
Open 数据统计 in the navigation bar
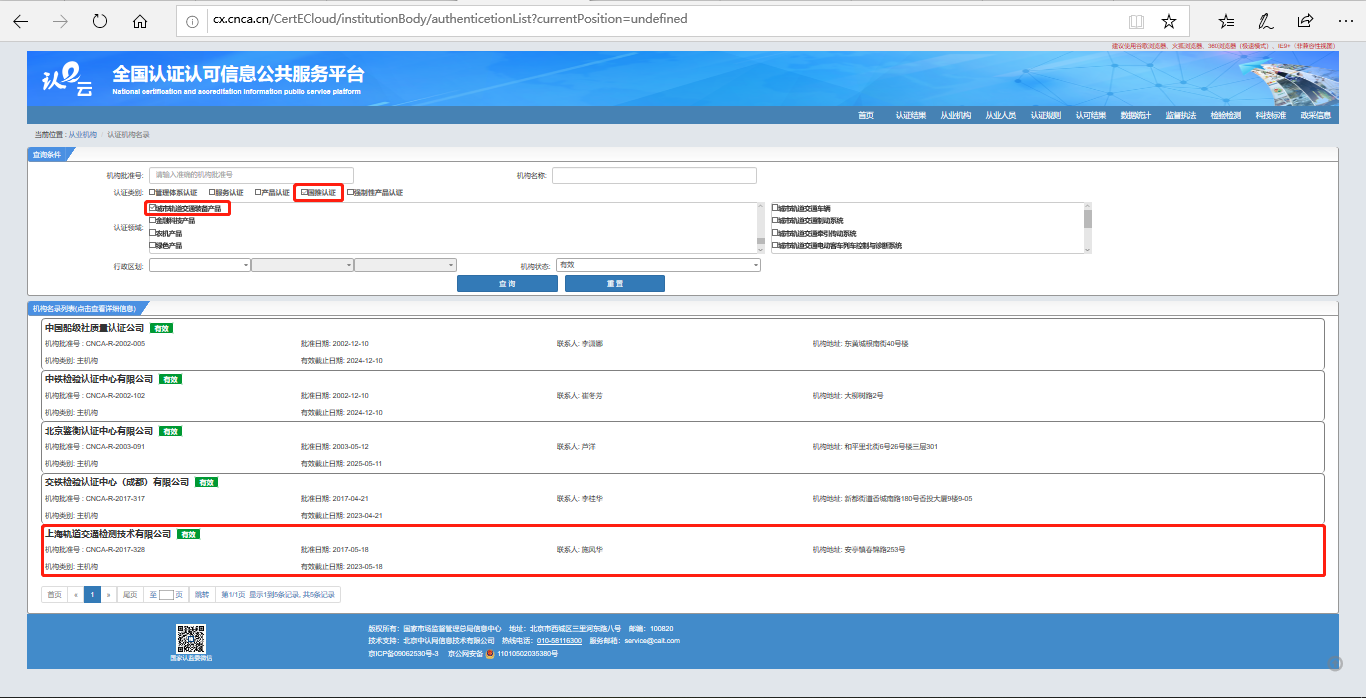click(x=1136, y=115)
